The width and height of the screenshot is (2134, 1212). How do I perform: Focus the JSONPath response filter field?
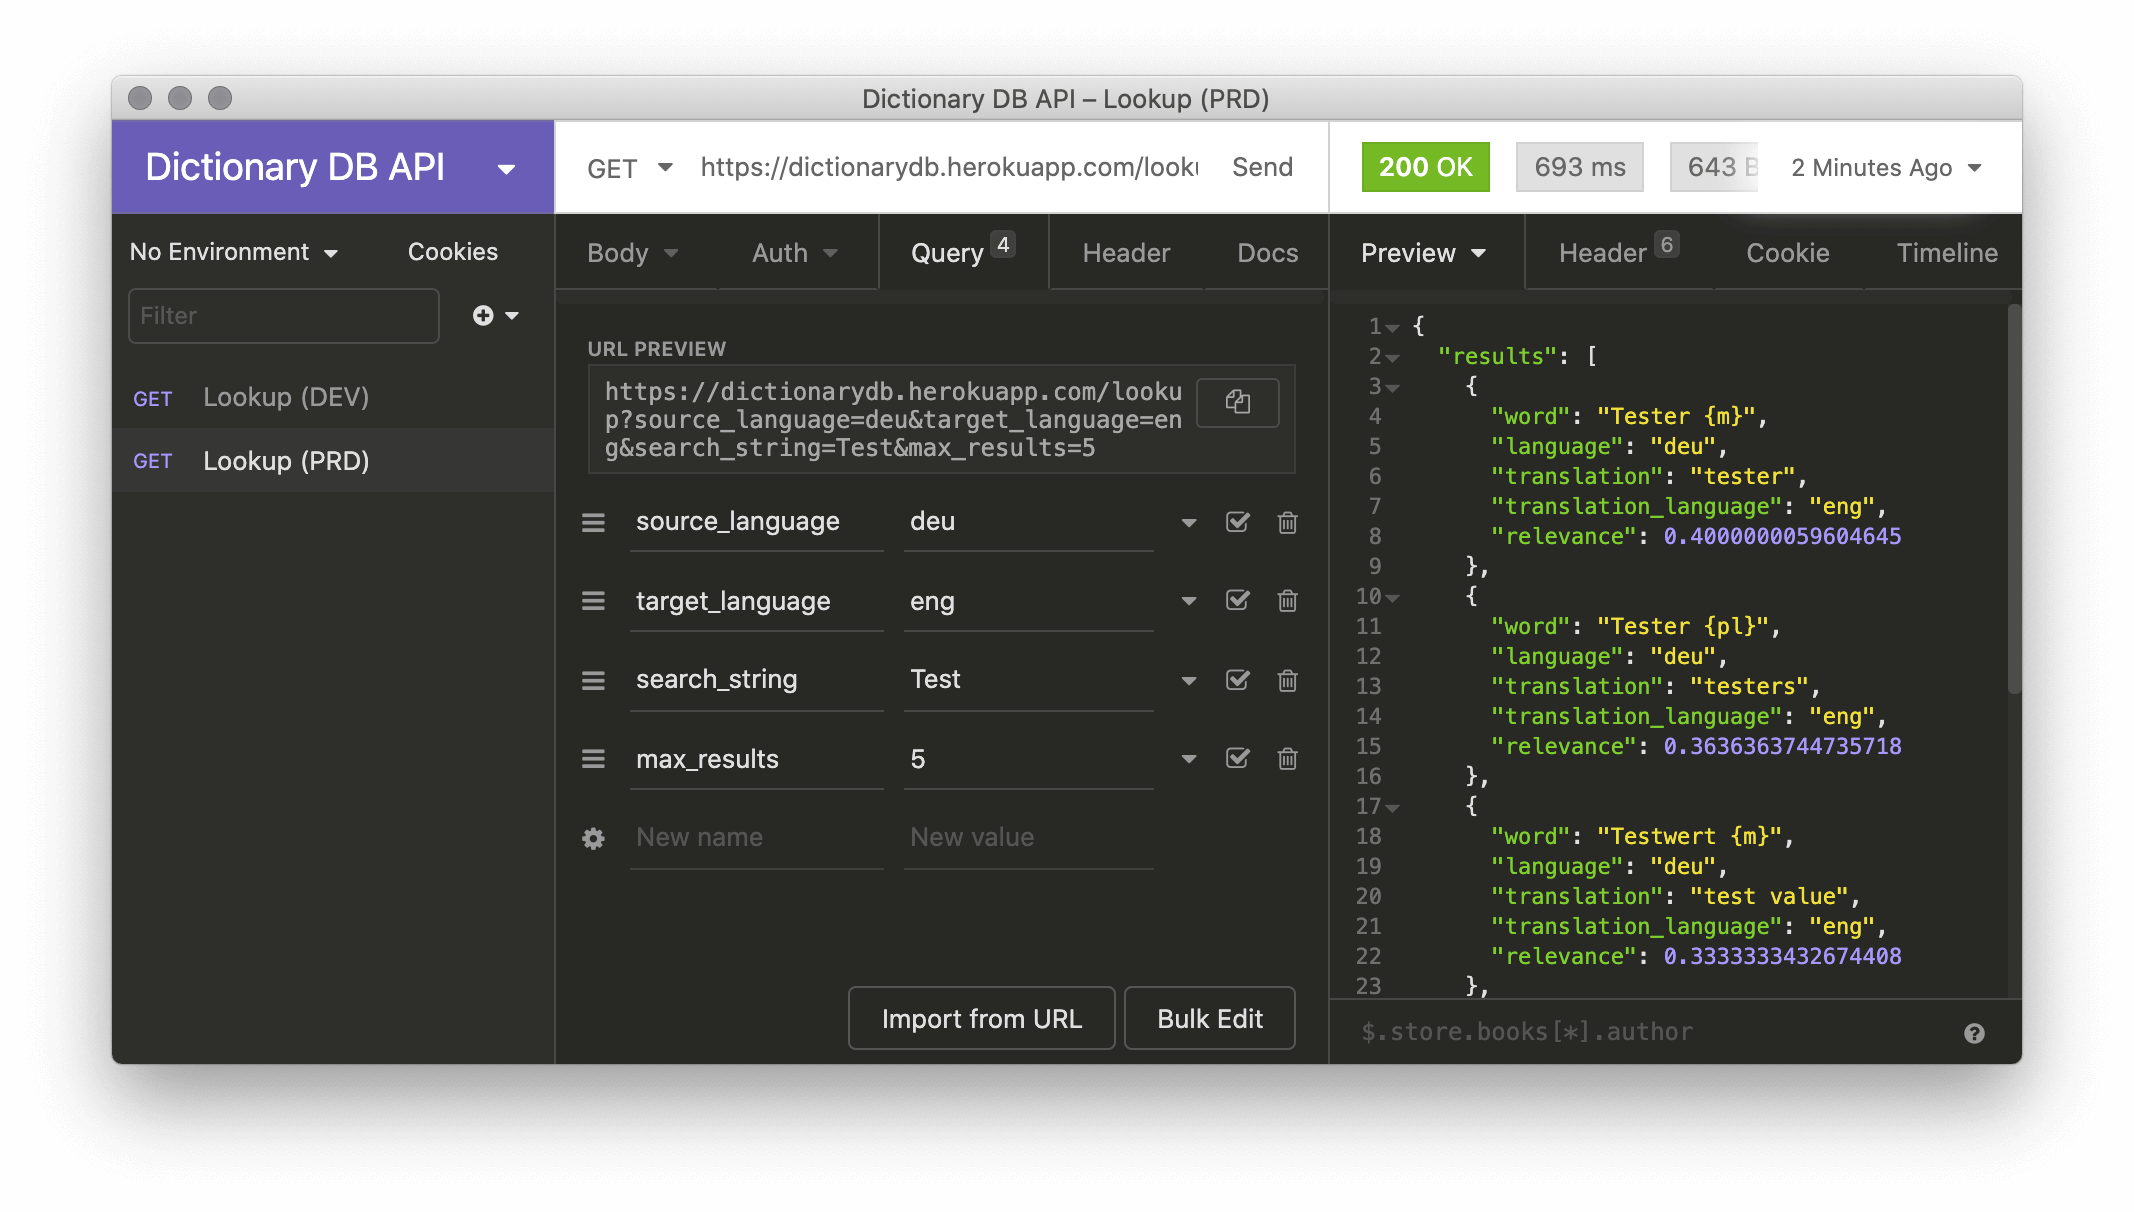[1650, 1032]
